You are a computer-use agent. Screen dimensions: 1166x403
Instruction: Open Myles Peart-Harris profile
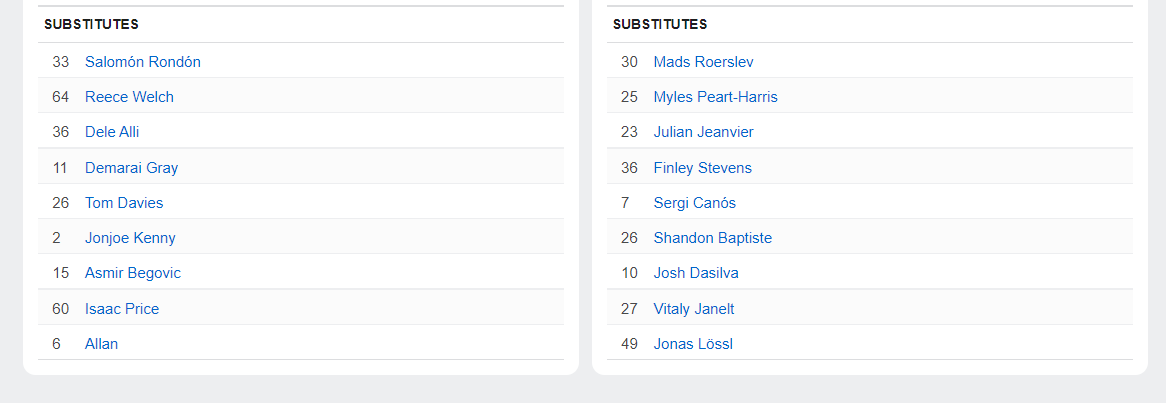715,97
